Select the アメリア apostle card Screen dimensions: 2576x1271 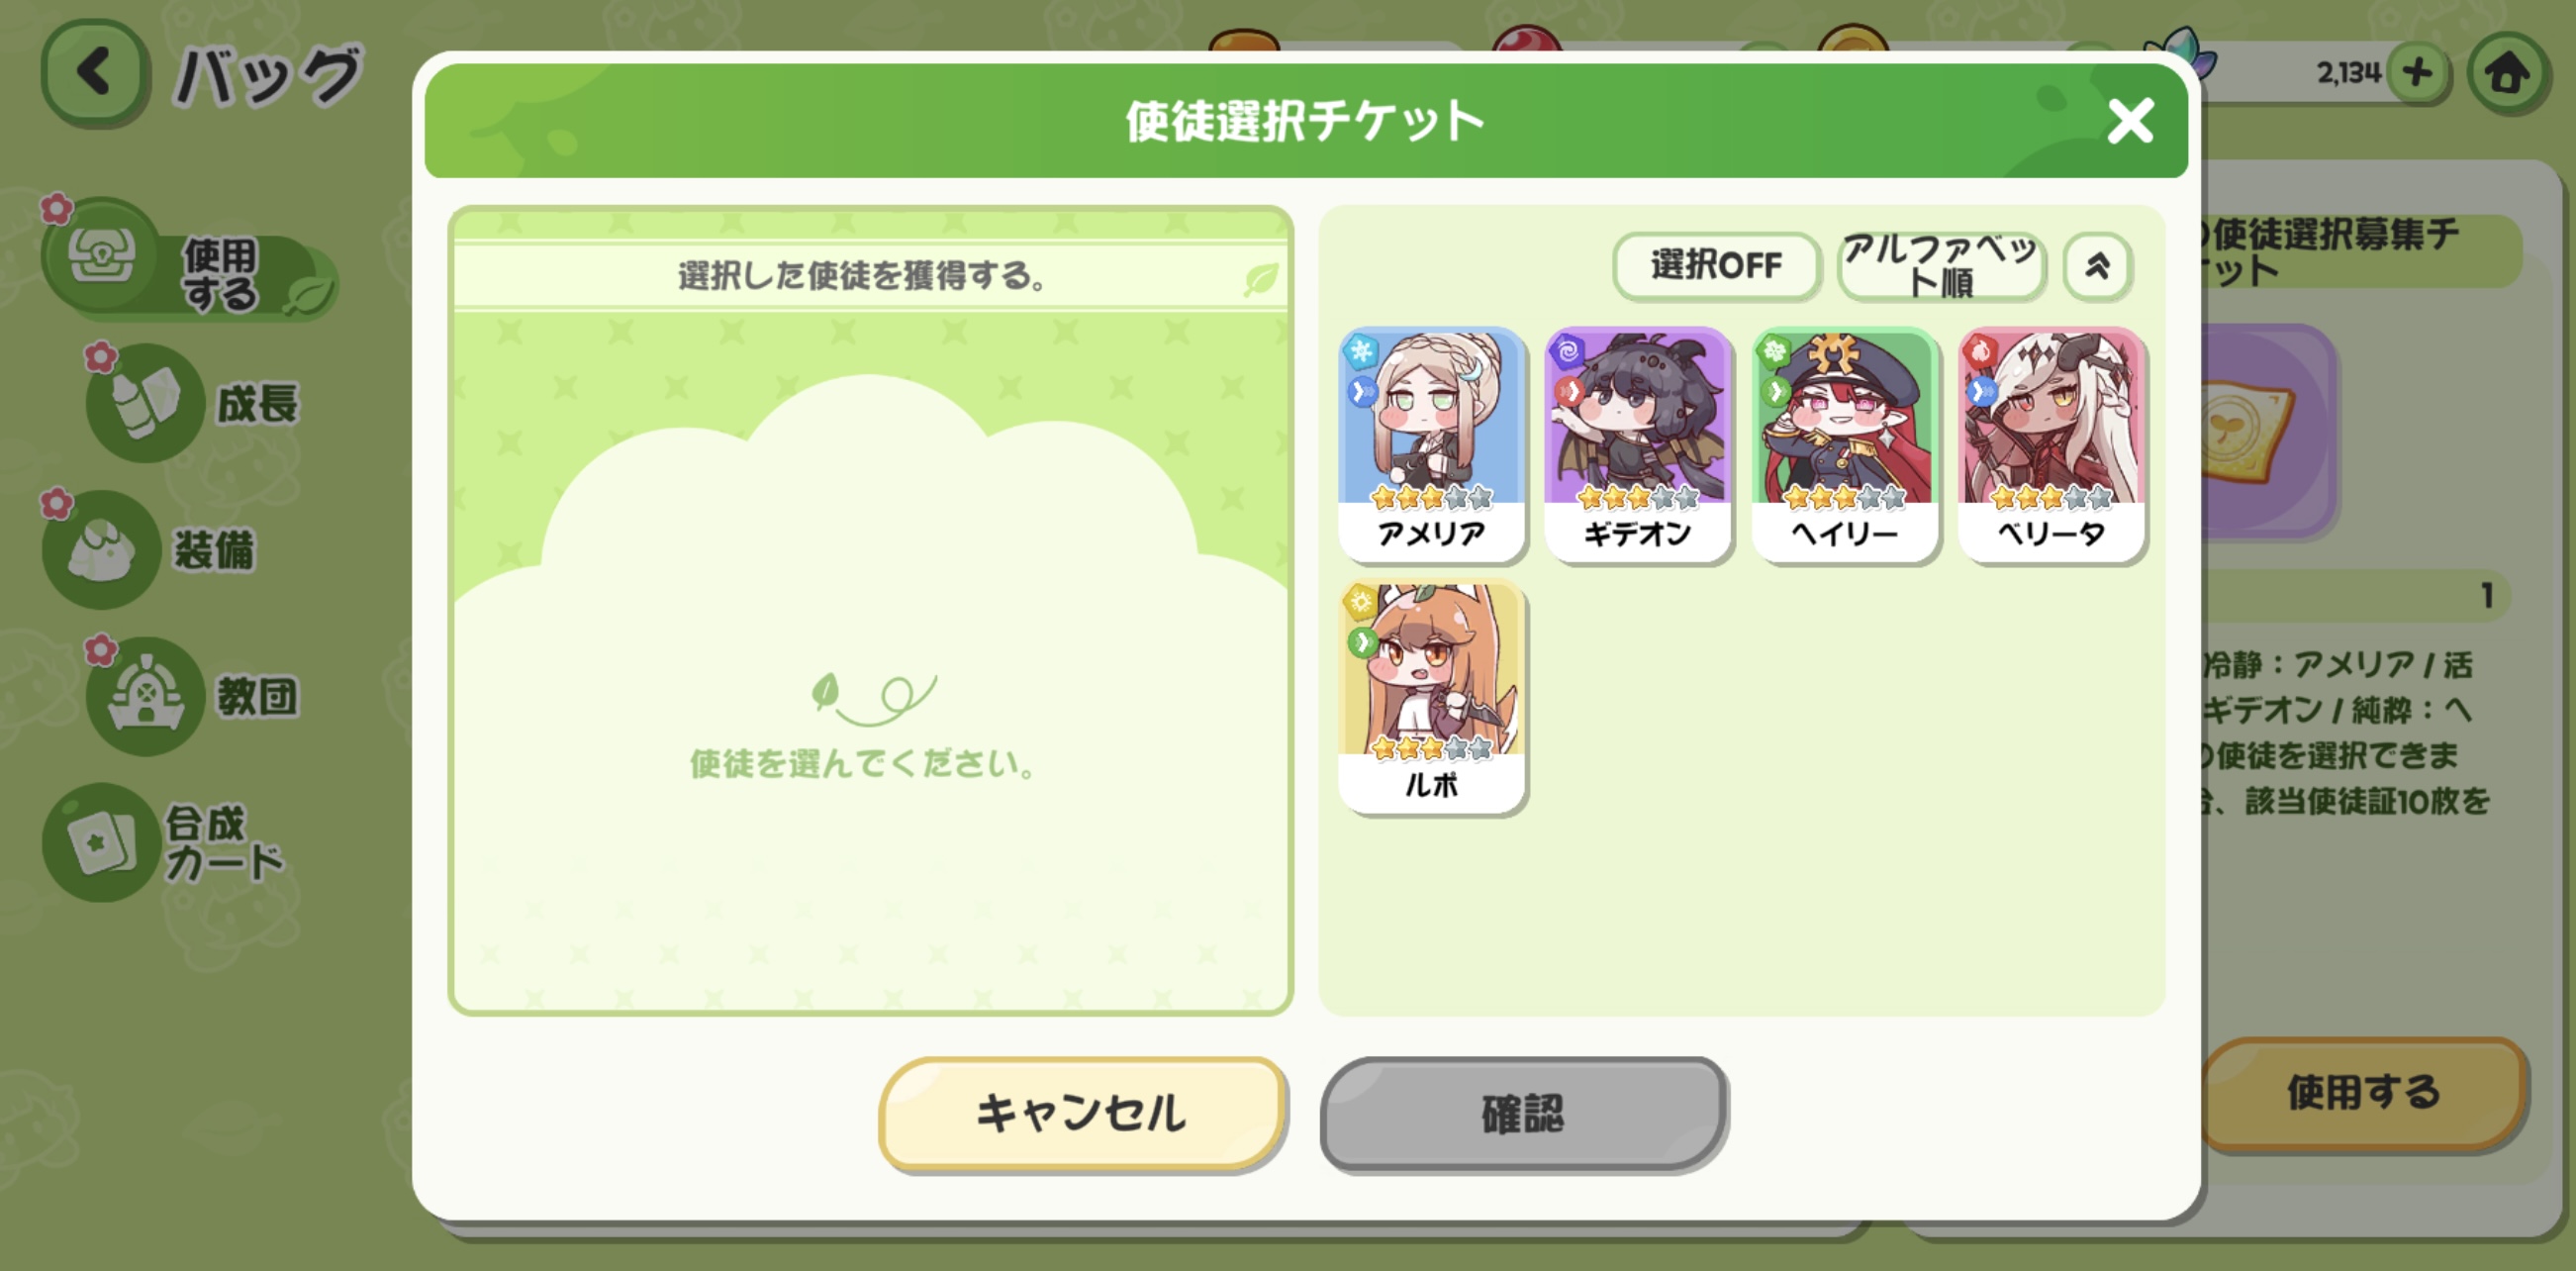(x=1431, y=445)
